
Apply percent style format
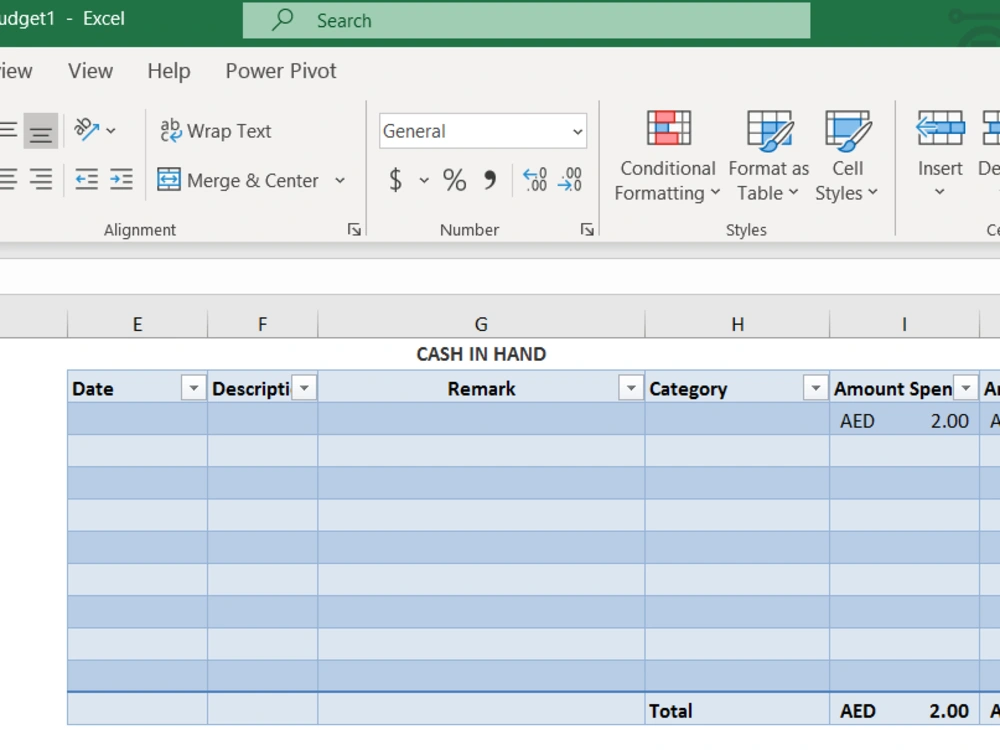click(x=454, y=180)
